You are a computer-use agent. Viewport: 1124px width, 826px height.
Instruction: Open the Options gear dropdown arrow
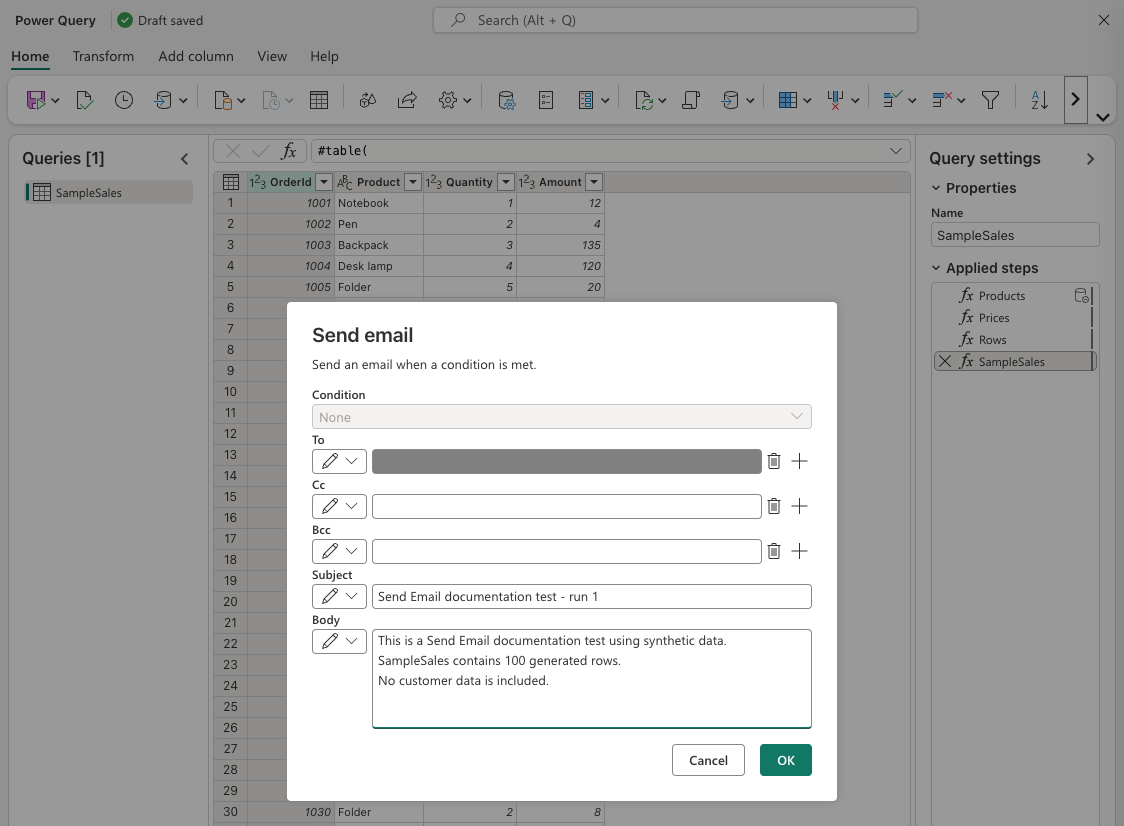tap(467, 100)
